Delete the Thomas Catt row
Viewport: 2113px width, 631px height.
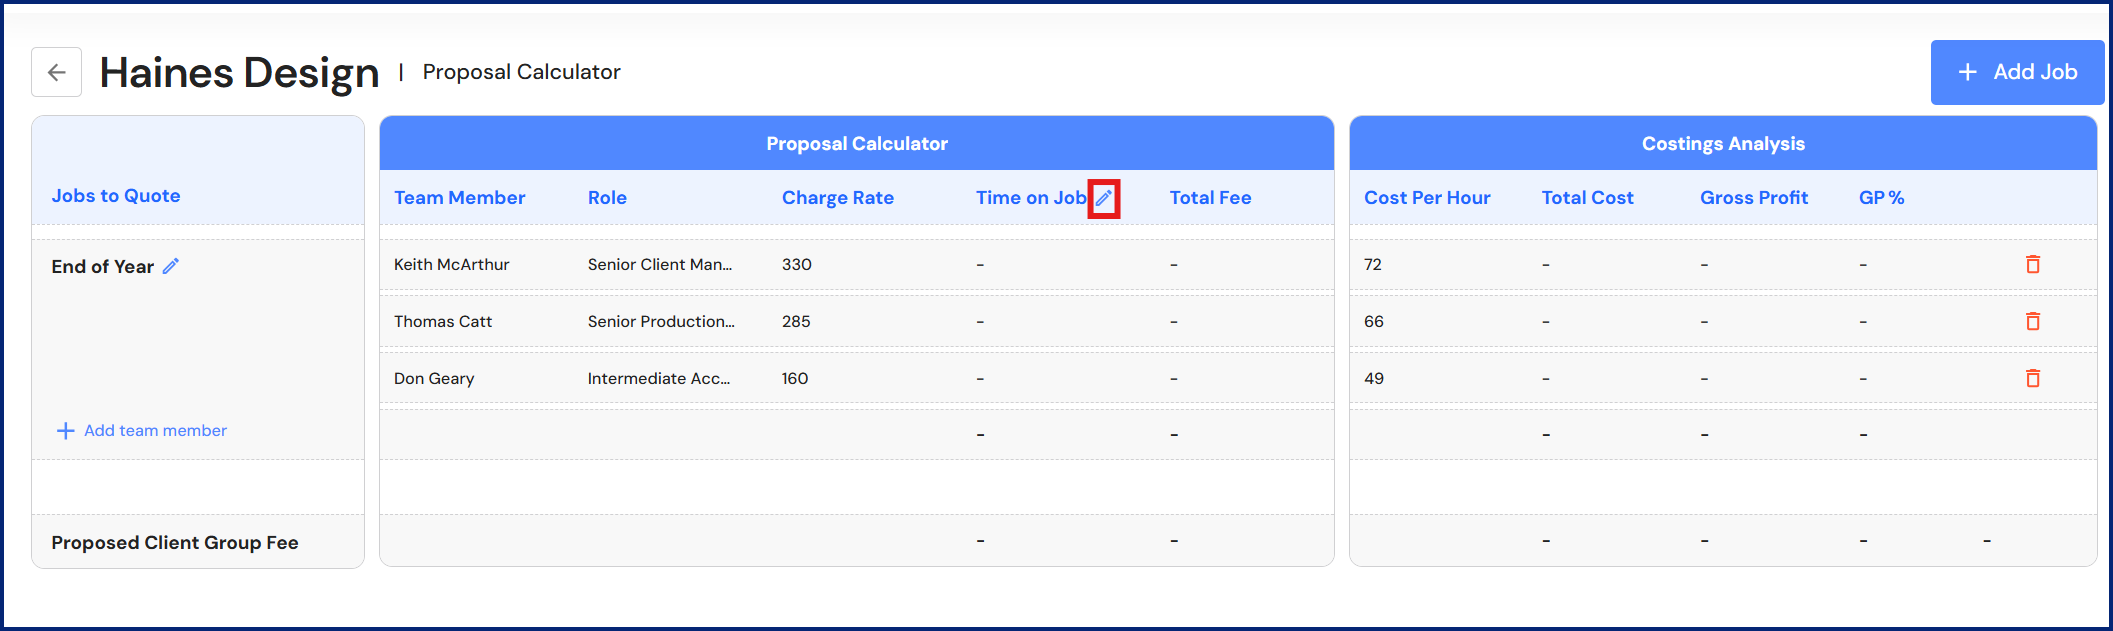coord(2033,321)
